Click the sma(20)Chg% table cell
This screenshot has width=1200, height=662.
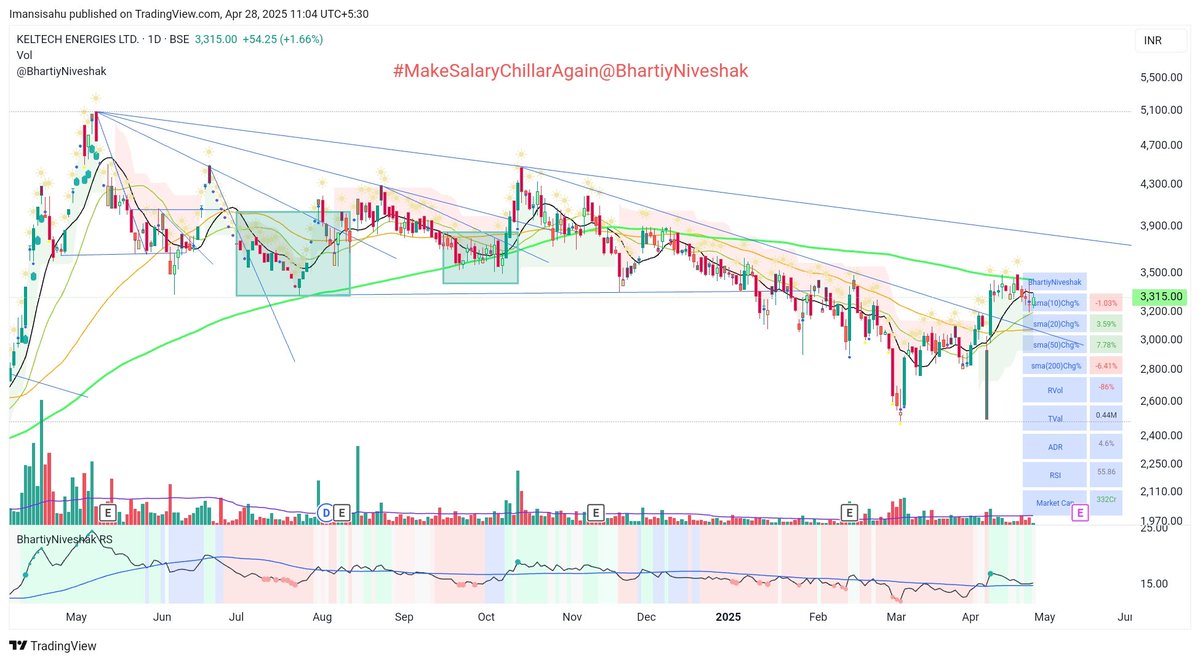(x=1054, y=324)
